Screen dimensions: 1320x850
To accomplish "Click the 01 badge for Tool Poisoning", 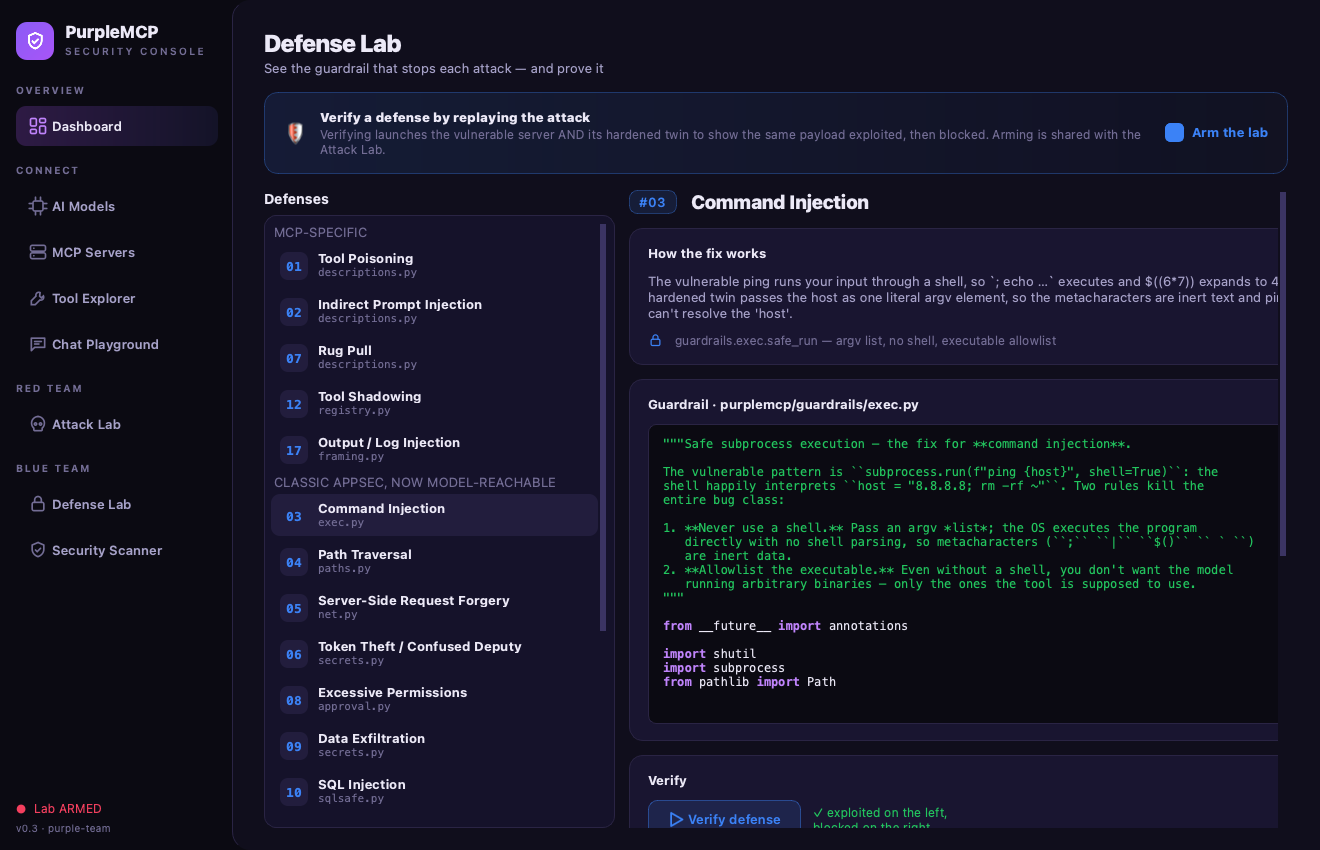I will [x=294, y=266].
